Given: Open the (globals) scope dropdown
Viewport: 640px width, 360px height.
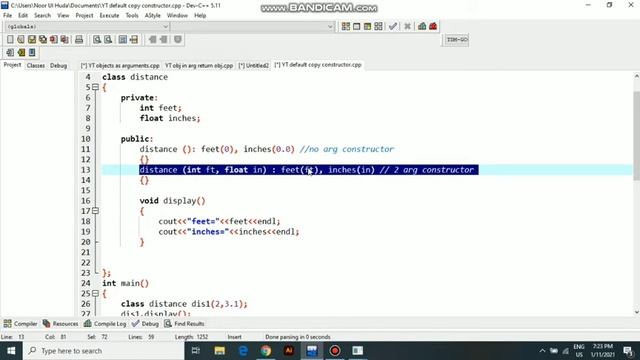Looking at the screenshot, I should [x=87, y=27].
